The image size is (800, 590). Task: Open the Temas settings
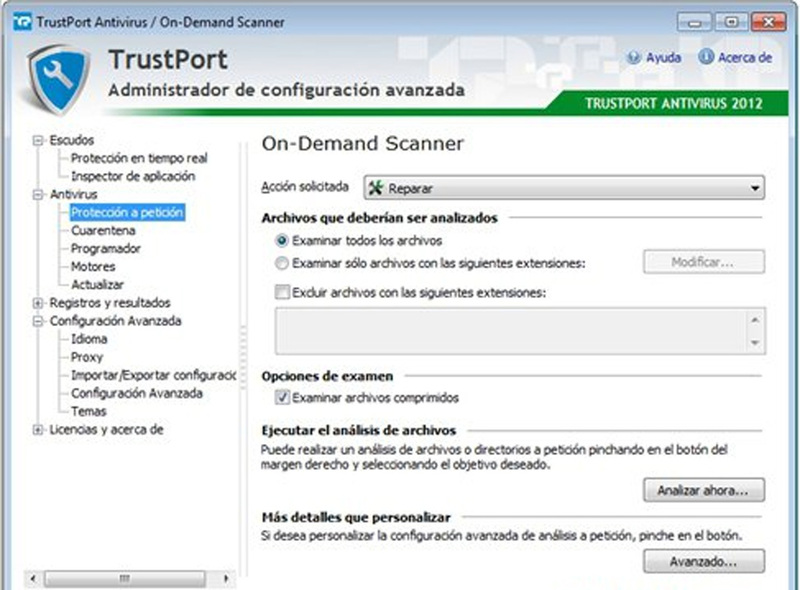[x=89, y=411]
